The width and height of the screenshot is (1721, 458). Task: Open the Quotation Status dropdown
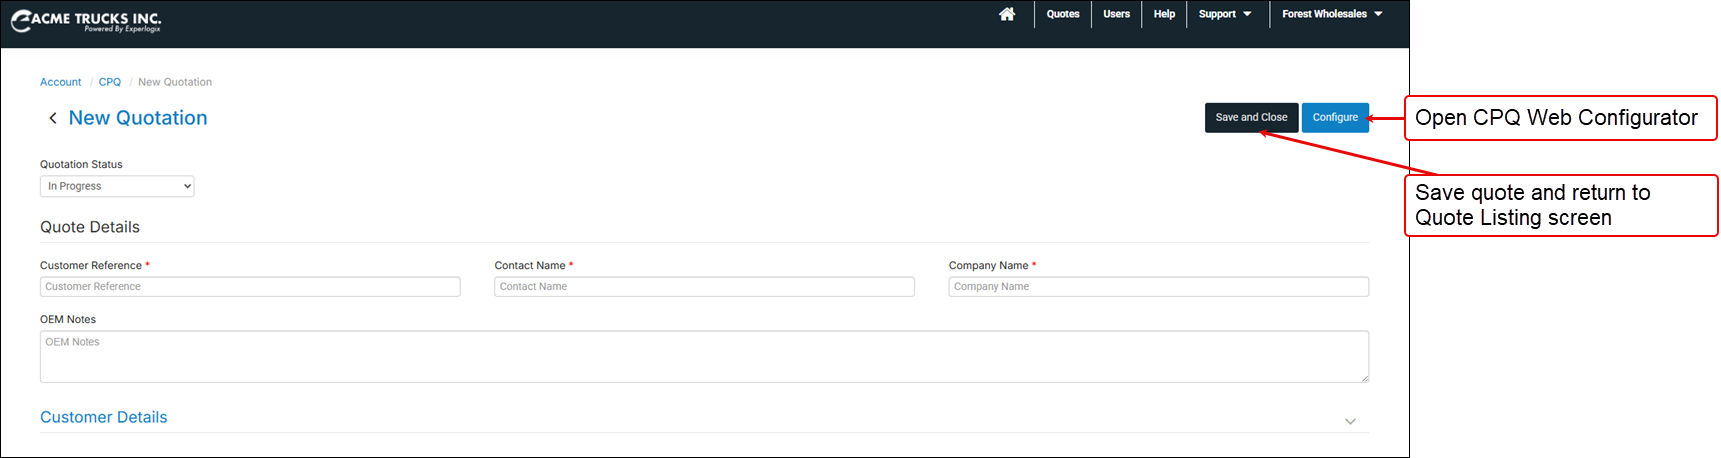tap(117, 186)
